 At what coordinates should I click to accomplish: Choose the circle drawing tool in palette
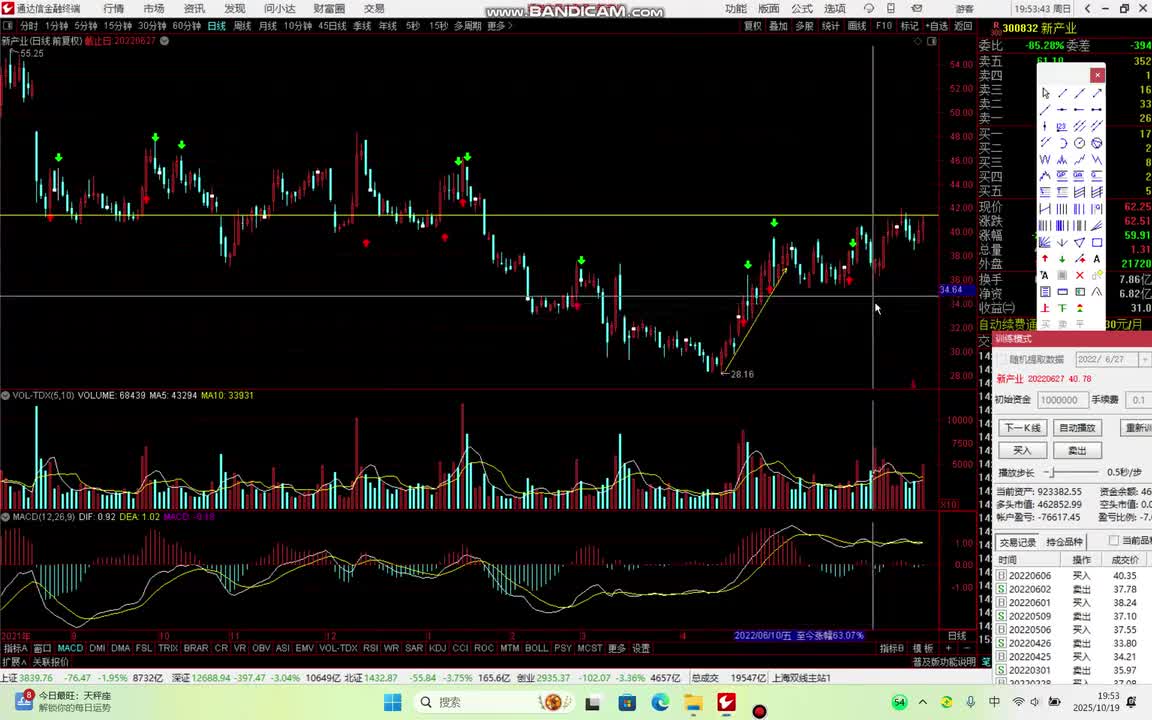click(1079, 143)
